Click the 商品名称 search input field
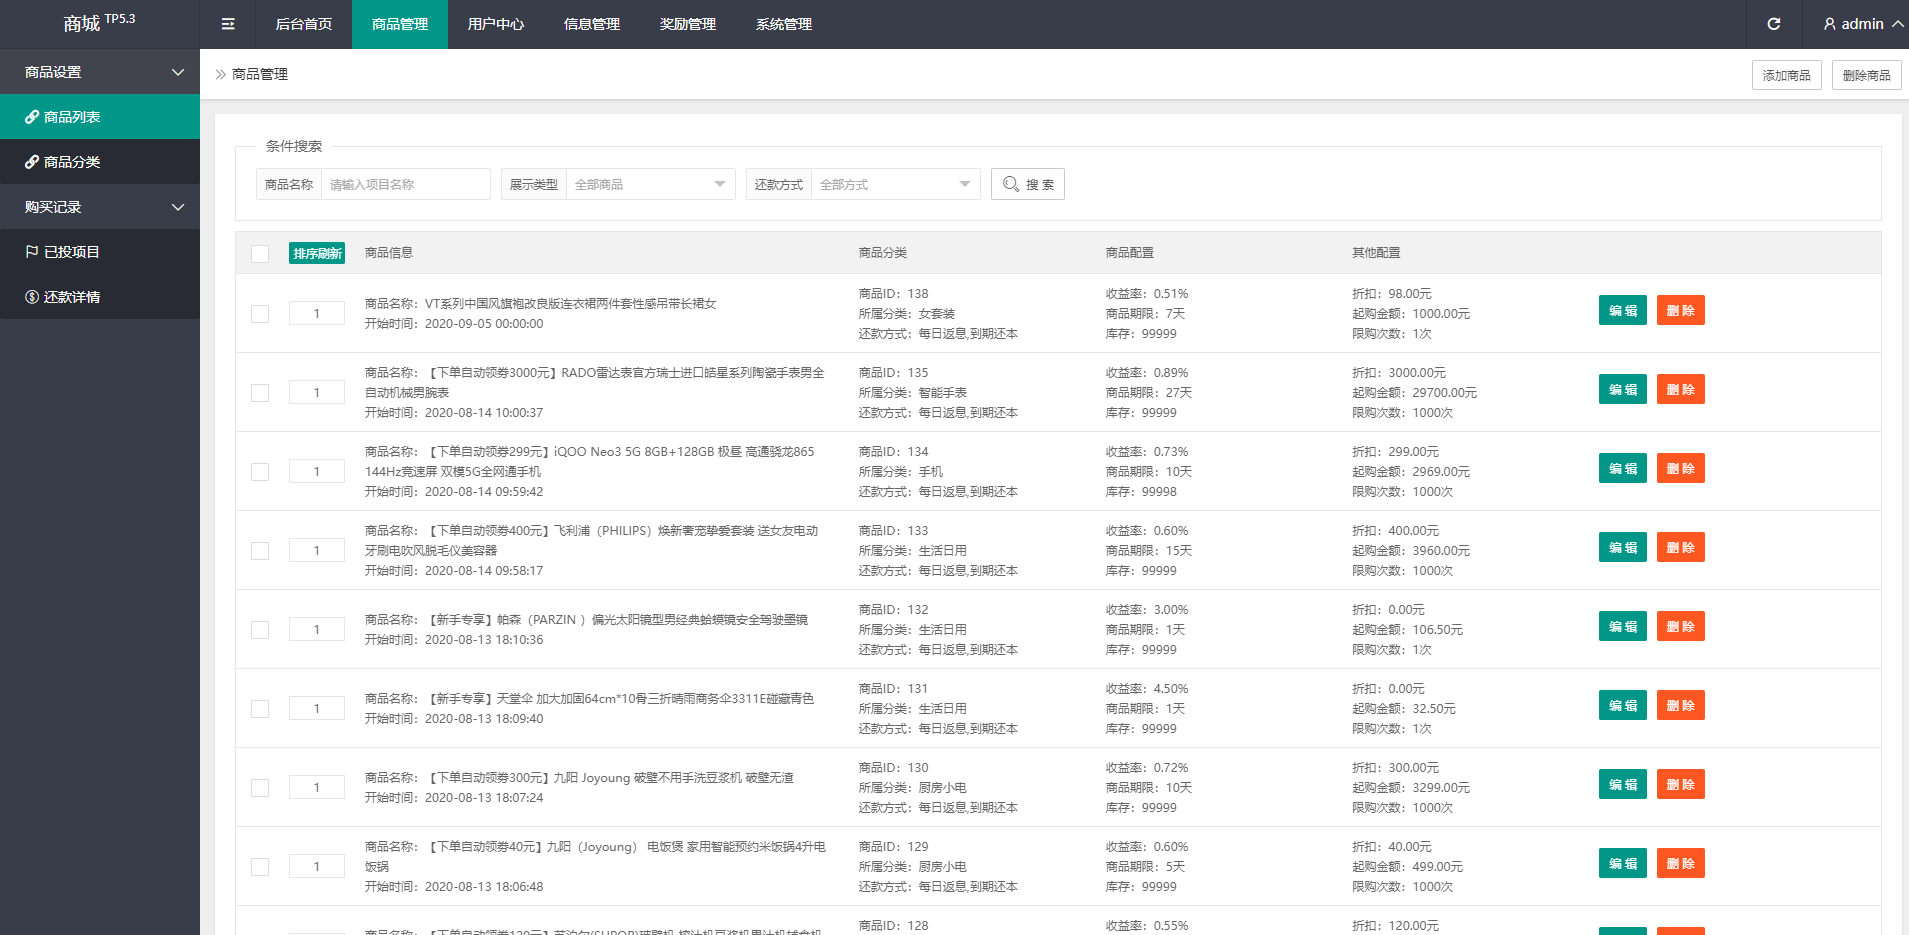The height and width of the screenshot is (935, 1909). pyautogui.click(x=405, y=184)
